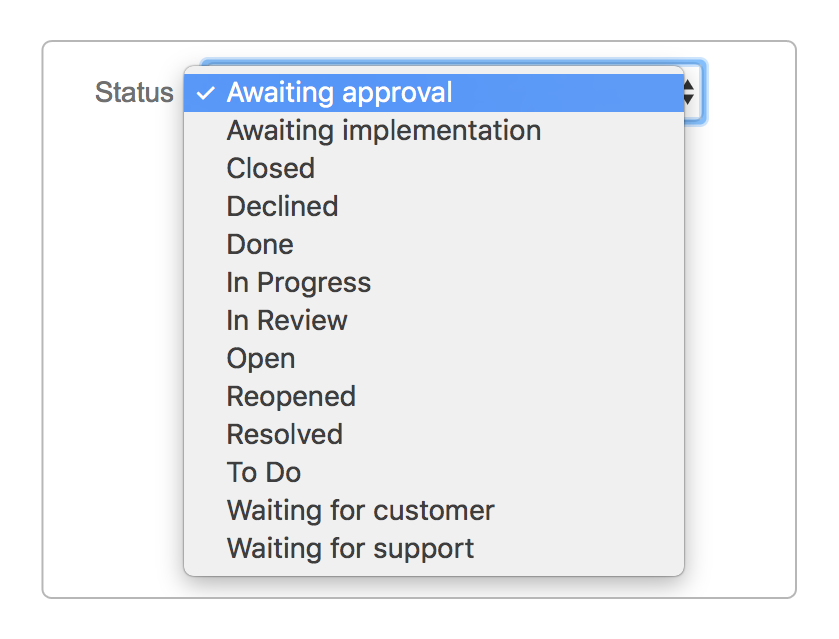The height and width of the screenshot is (639, 839).
Task: Select the Awaiting approval status option
Action: [340, 93]
